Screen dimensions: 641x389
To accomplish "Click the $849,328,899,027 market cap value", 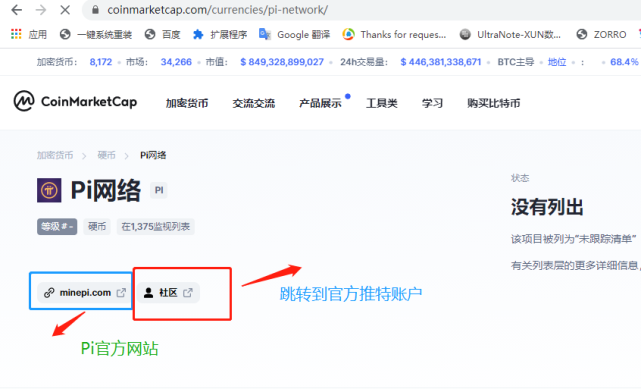I will pos(282,62).
